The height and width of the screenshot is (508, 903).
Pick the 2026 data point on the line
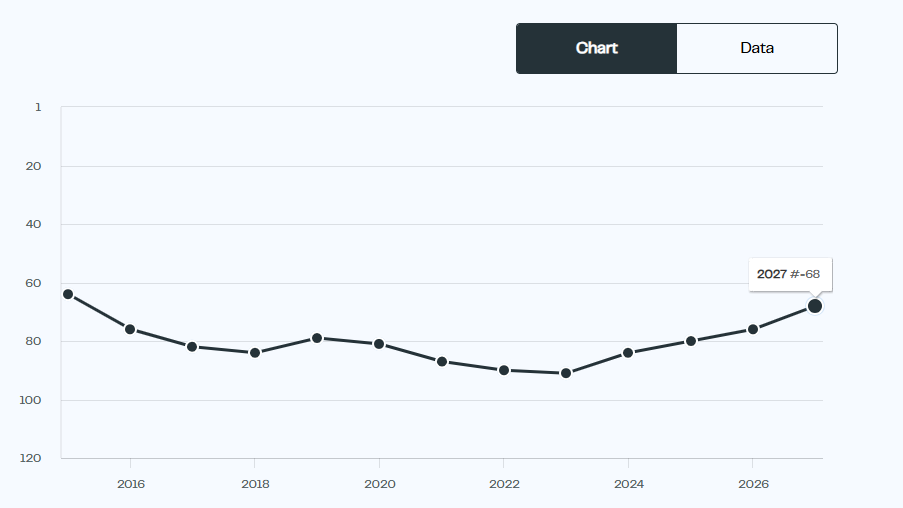click(753, 329)
